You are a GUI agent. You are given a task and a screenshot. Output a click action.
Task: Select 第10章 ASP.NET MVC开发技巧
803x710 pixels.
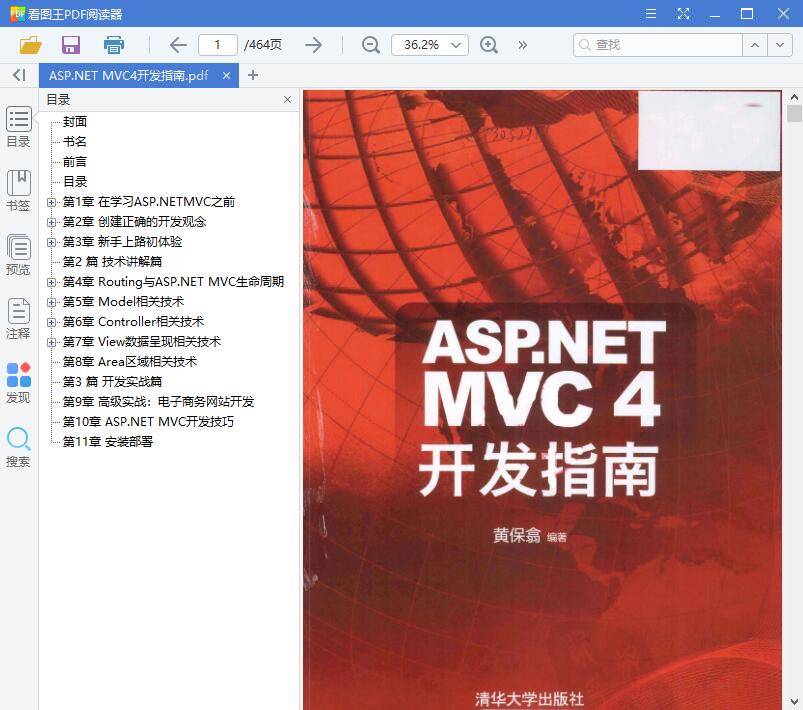(148, 422)
